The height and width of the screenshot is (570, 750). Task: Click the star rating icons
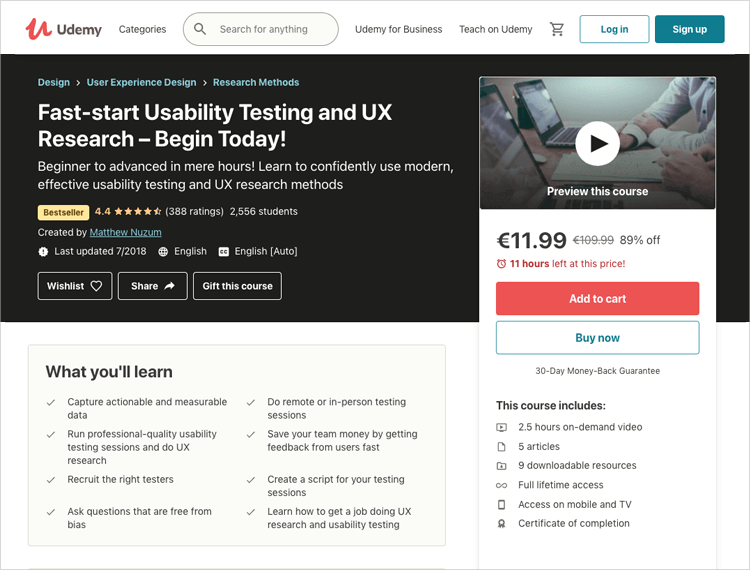[x=138, y=211]
